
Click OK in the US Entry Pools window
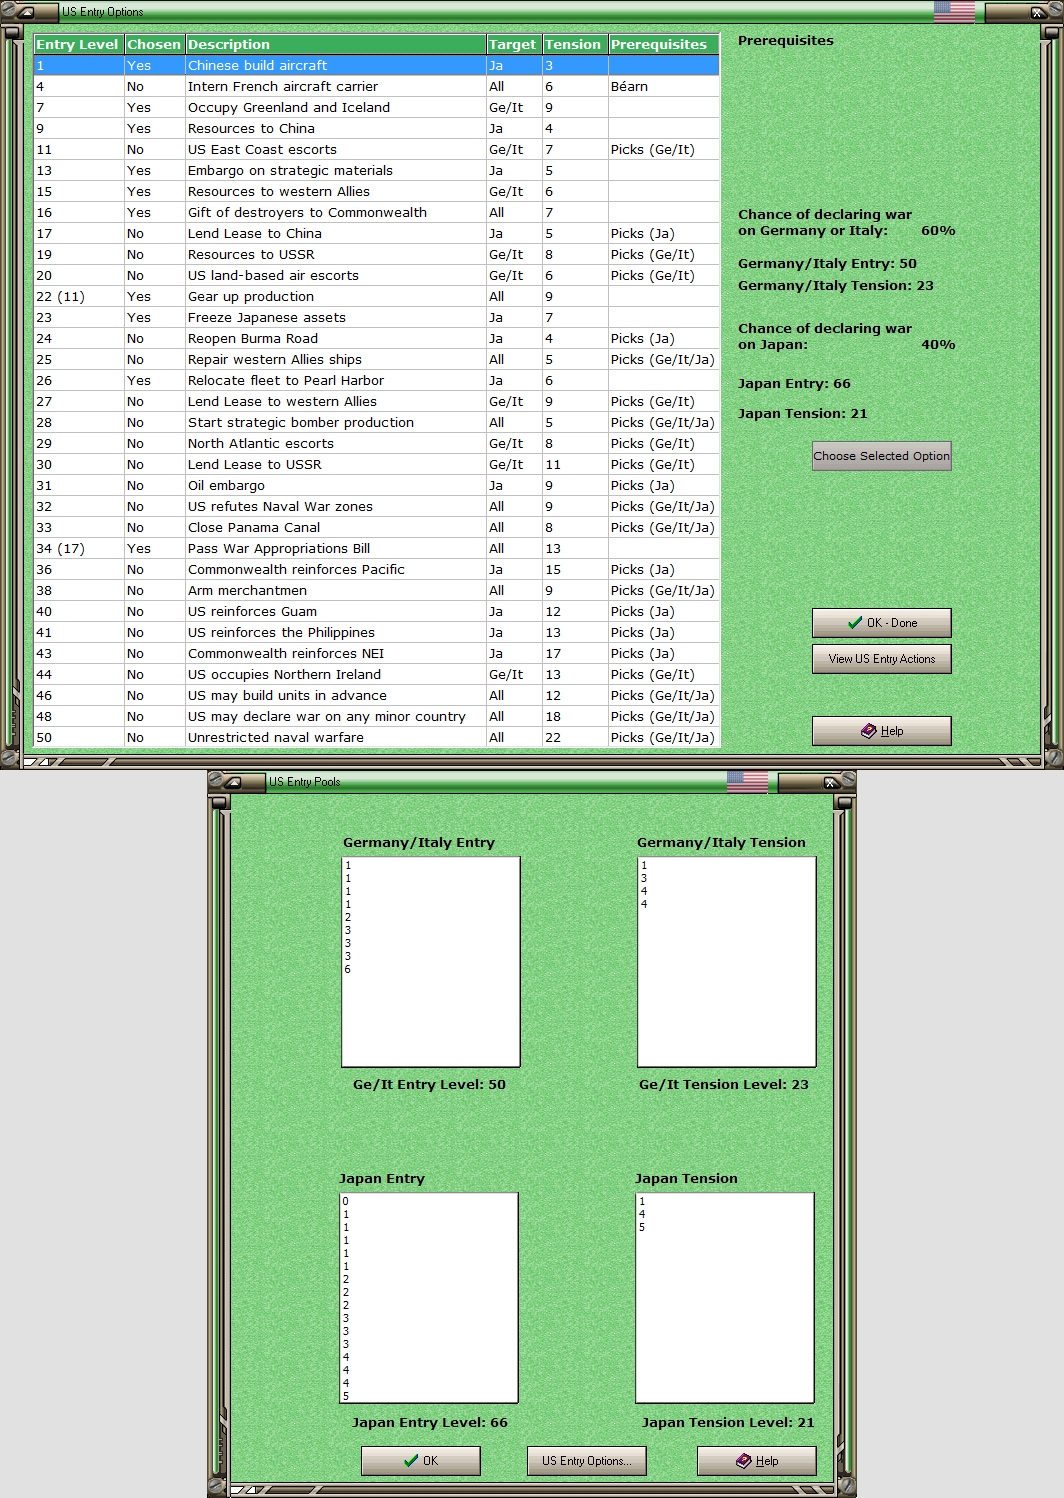click(x=420, y=1461)
